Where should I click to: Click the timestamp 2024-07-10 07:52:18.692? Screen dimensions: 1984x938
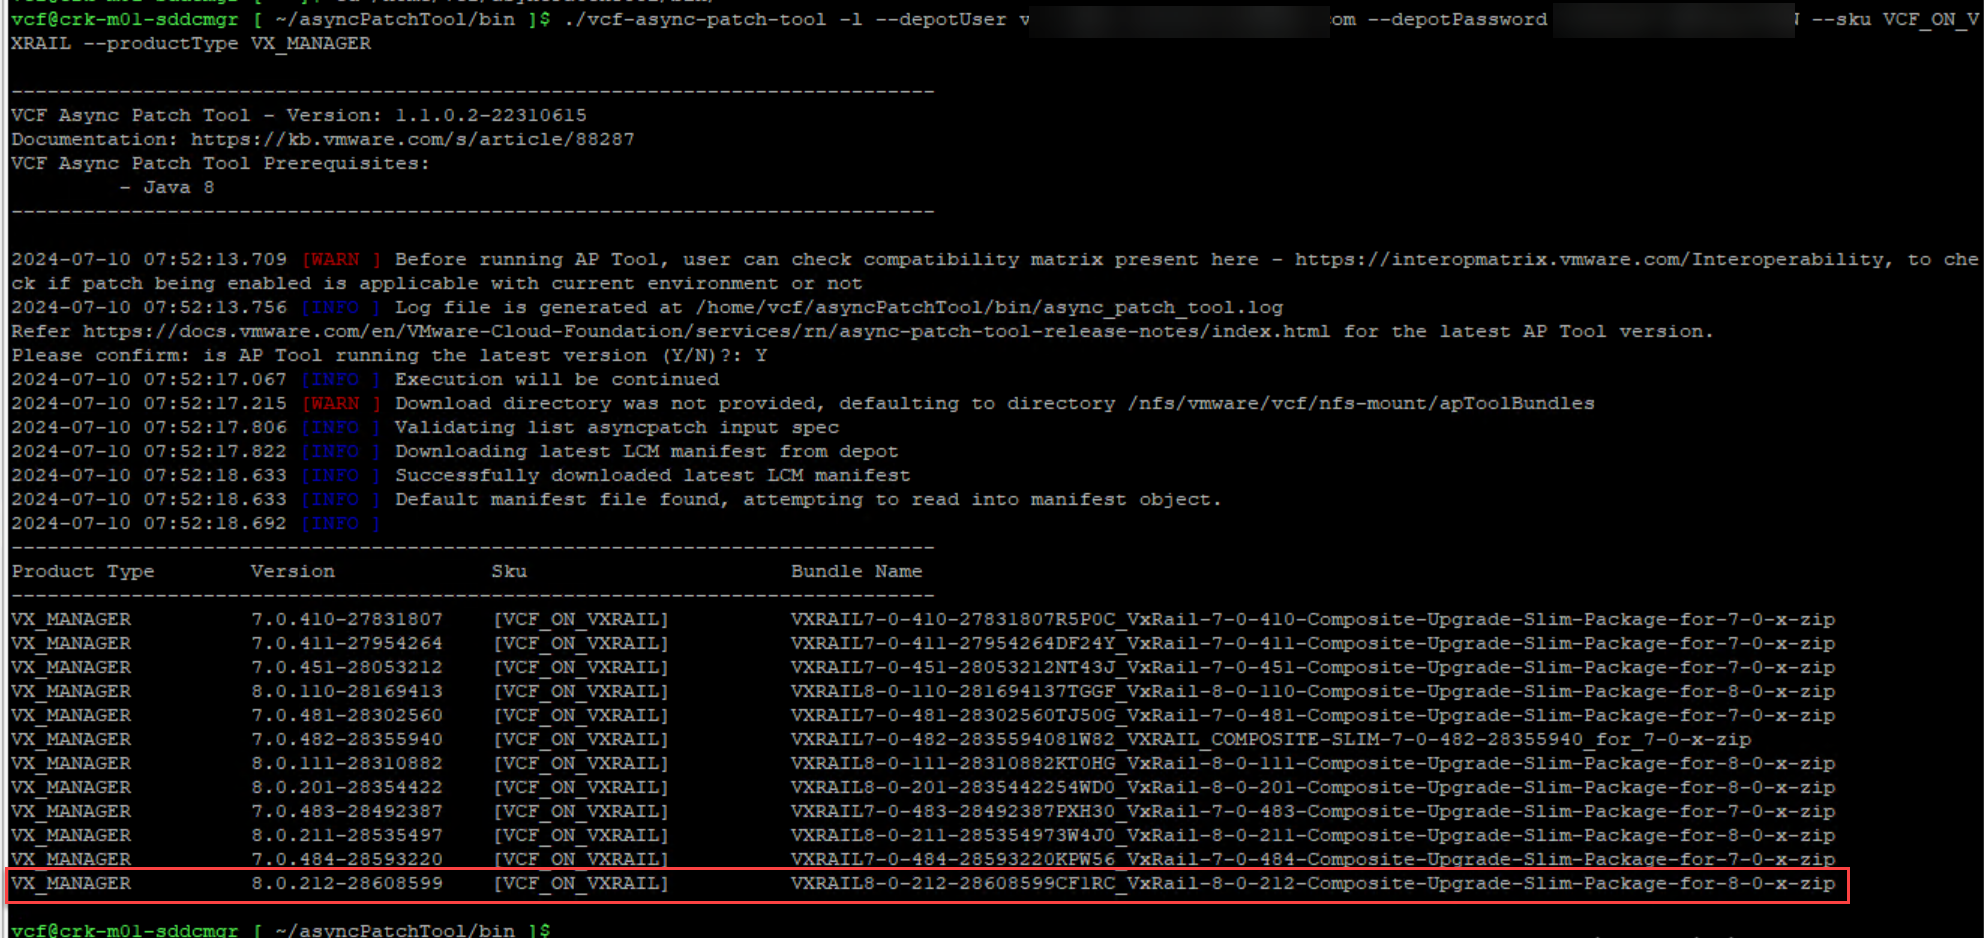coord(149,523)
